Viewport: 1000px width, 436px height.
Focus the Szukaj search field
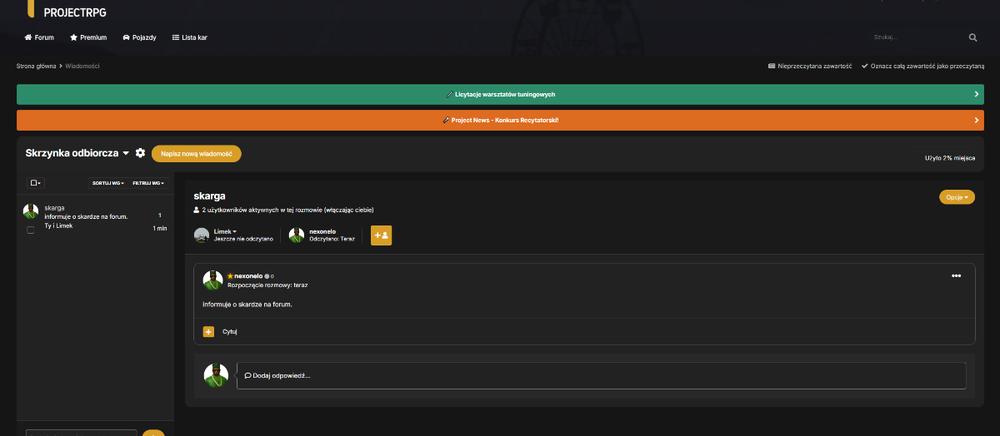click(917, 38)
